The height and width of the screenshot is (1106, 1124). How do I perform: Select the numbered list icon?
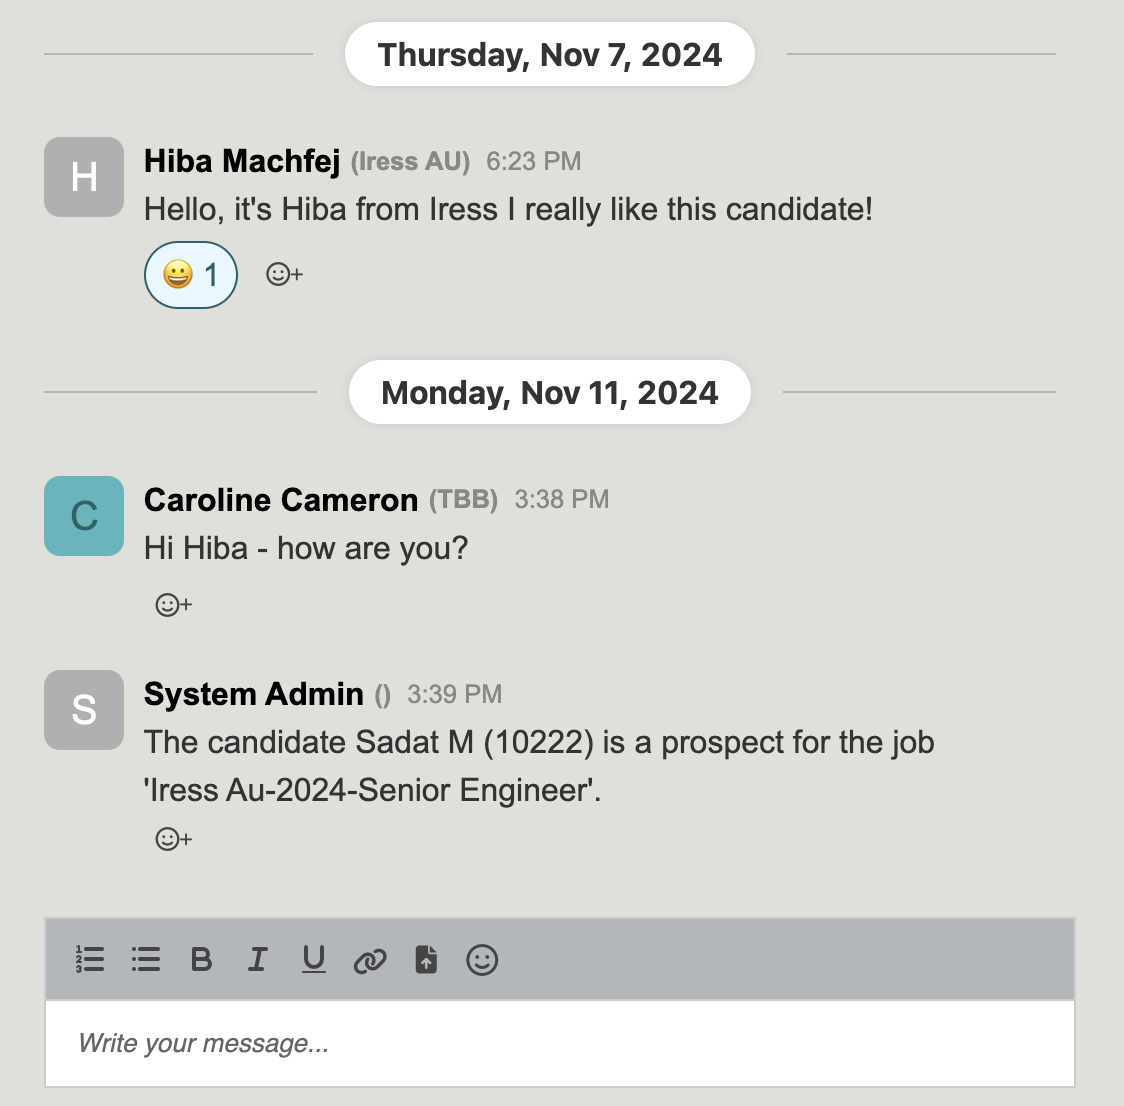point(89,960)
